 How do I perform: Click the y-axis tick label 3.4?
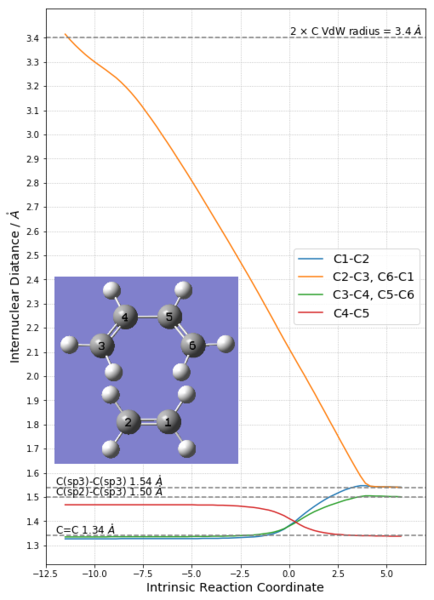point(33,38)
